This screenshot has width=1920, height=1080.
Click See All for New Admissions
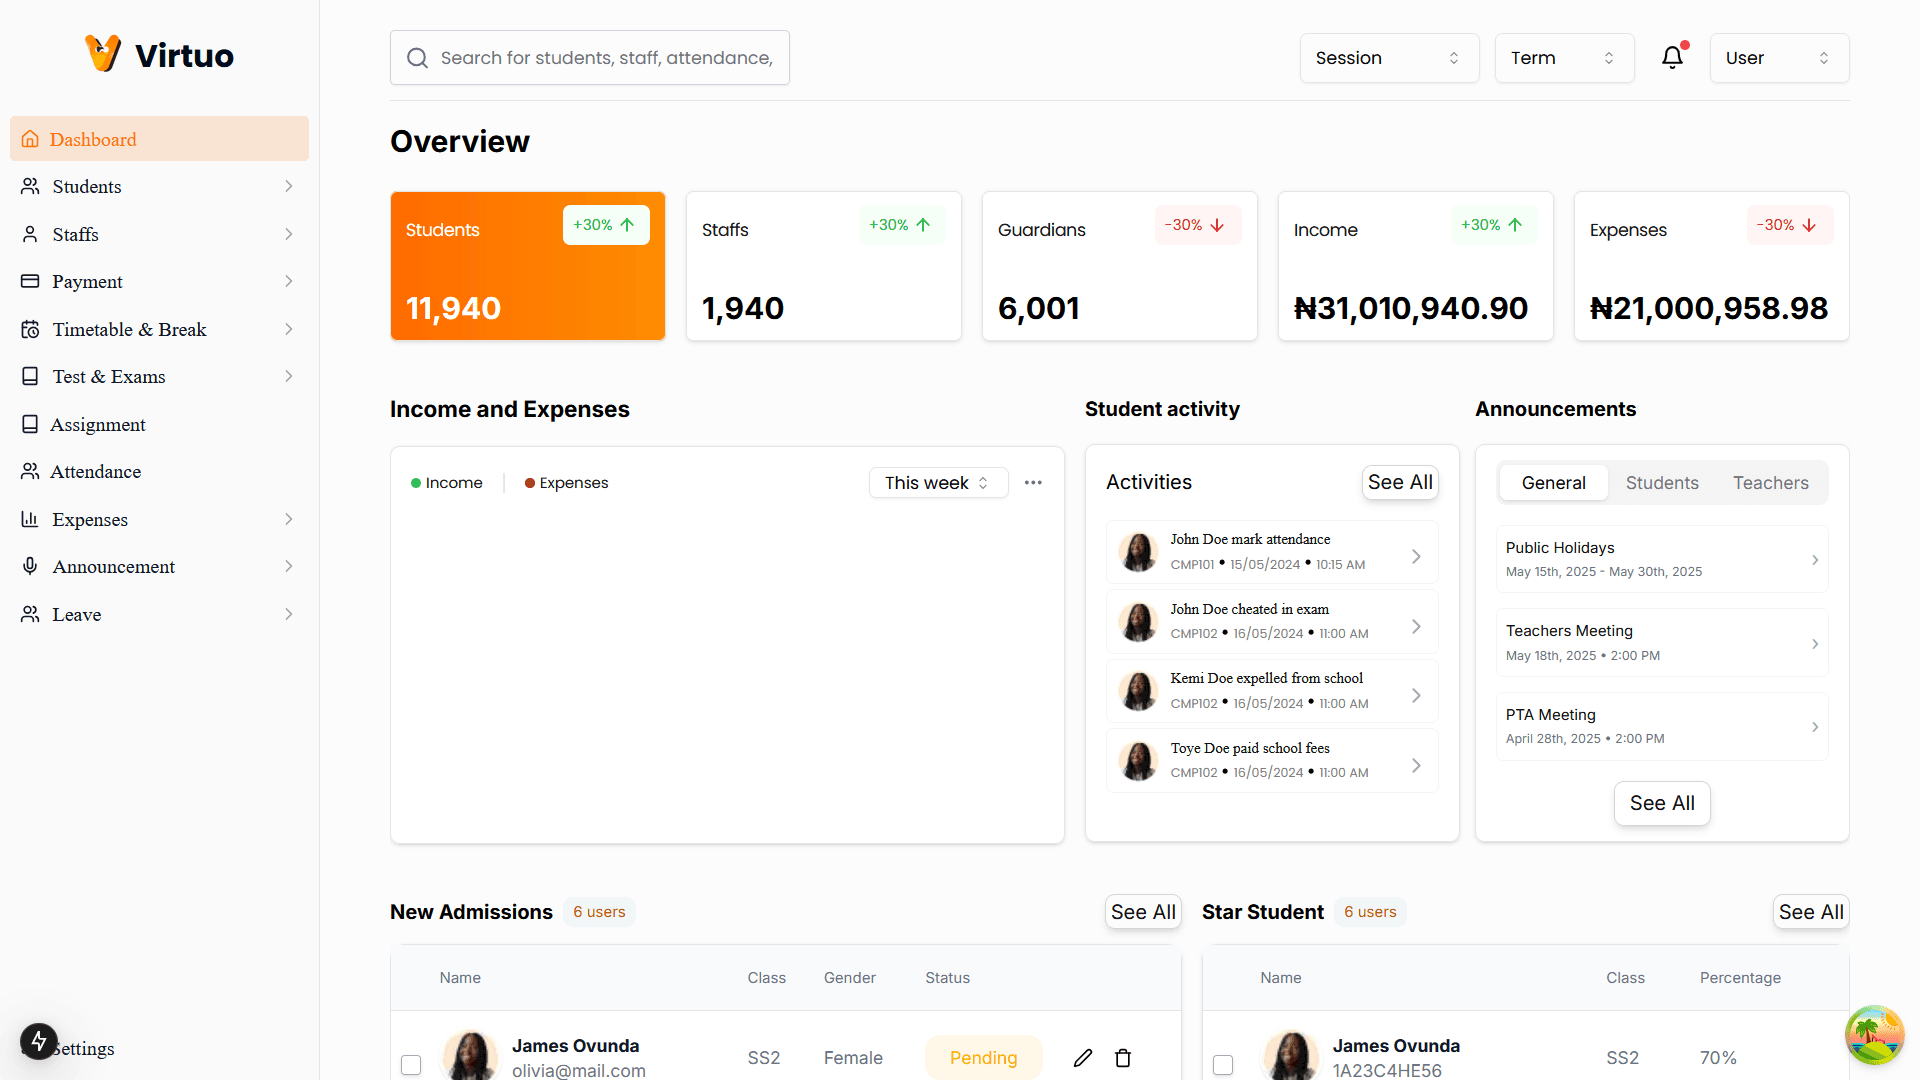1143,912
